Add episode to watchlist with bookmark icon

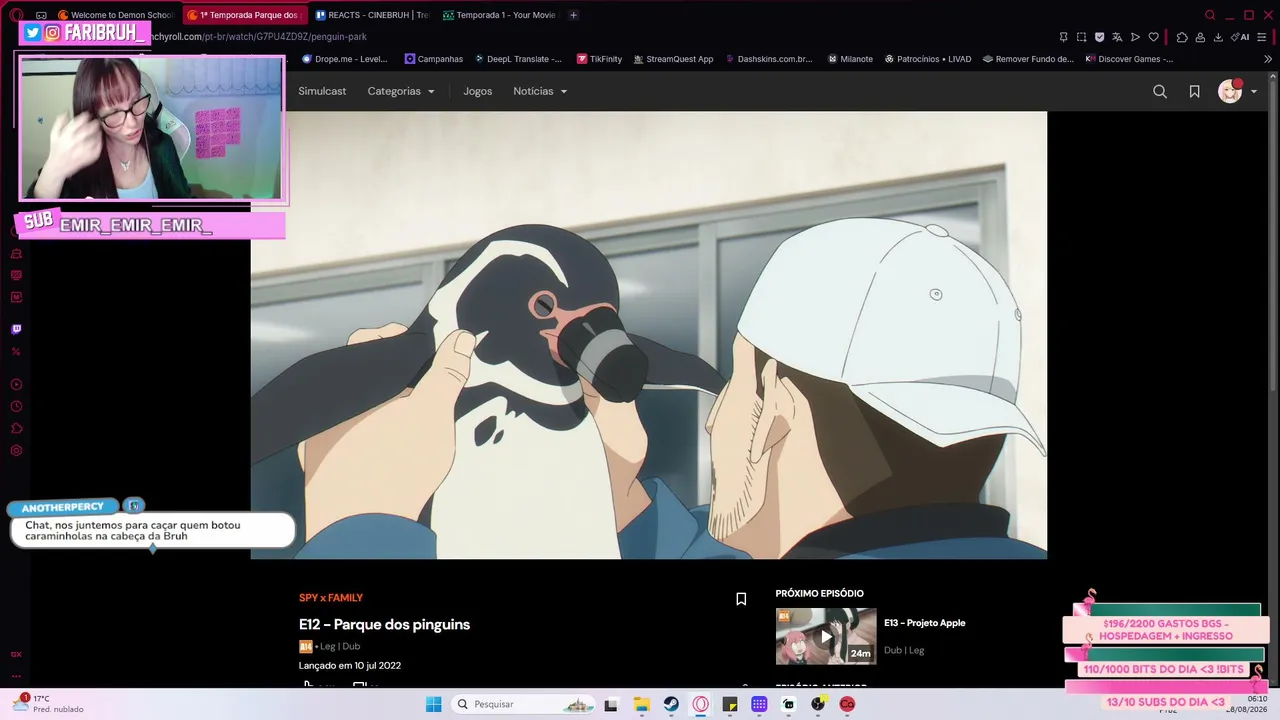pyautogui.click(x=741, y=599)
